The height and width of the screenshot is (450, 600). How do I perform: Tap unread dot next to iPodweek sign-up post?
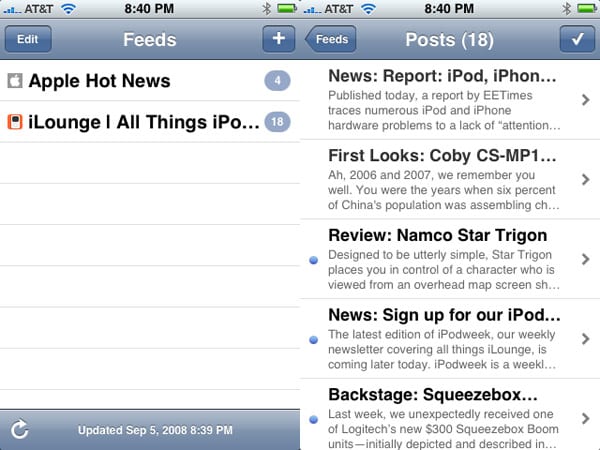pos(314,340)
